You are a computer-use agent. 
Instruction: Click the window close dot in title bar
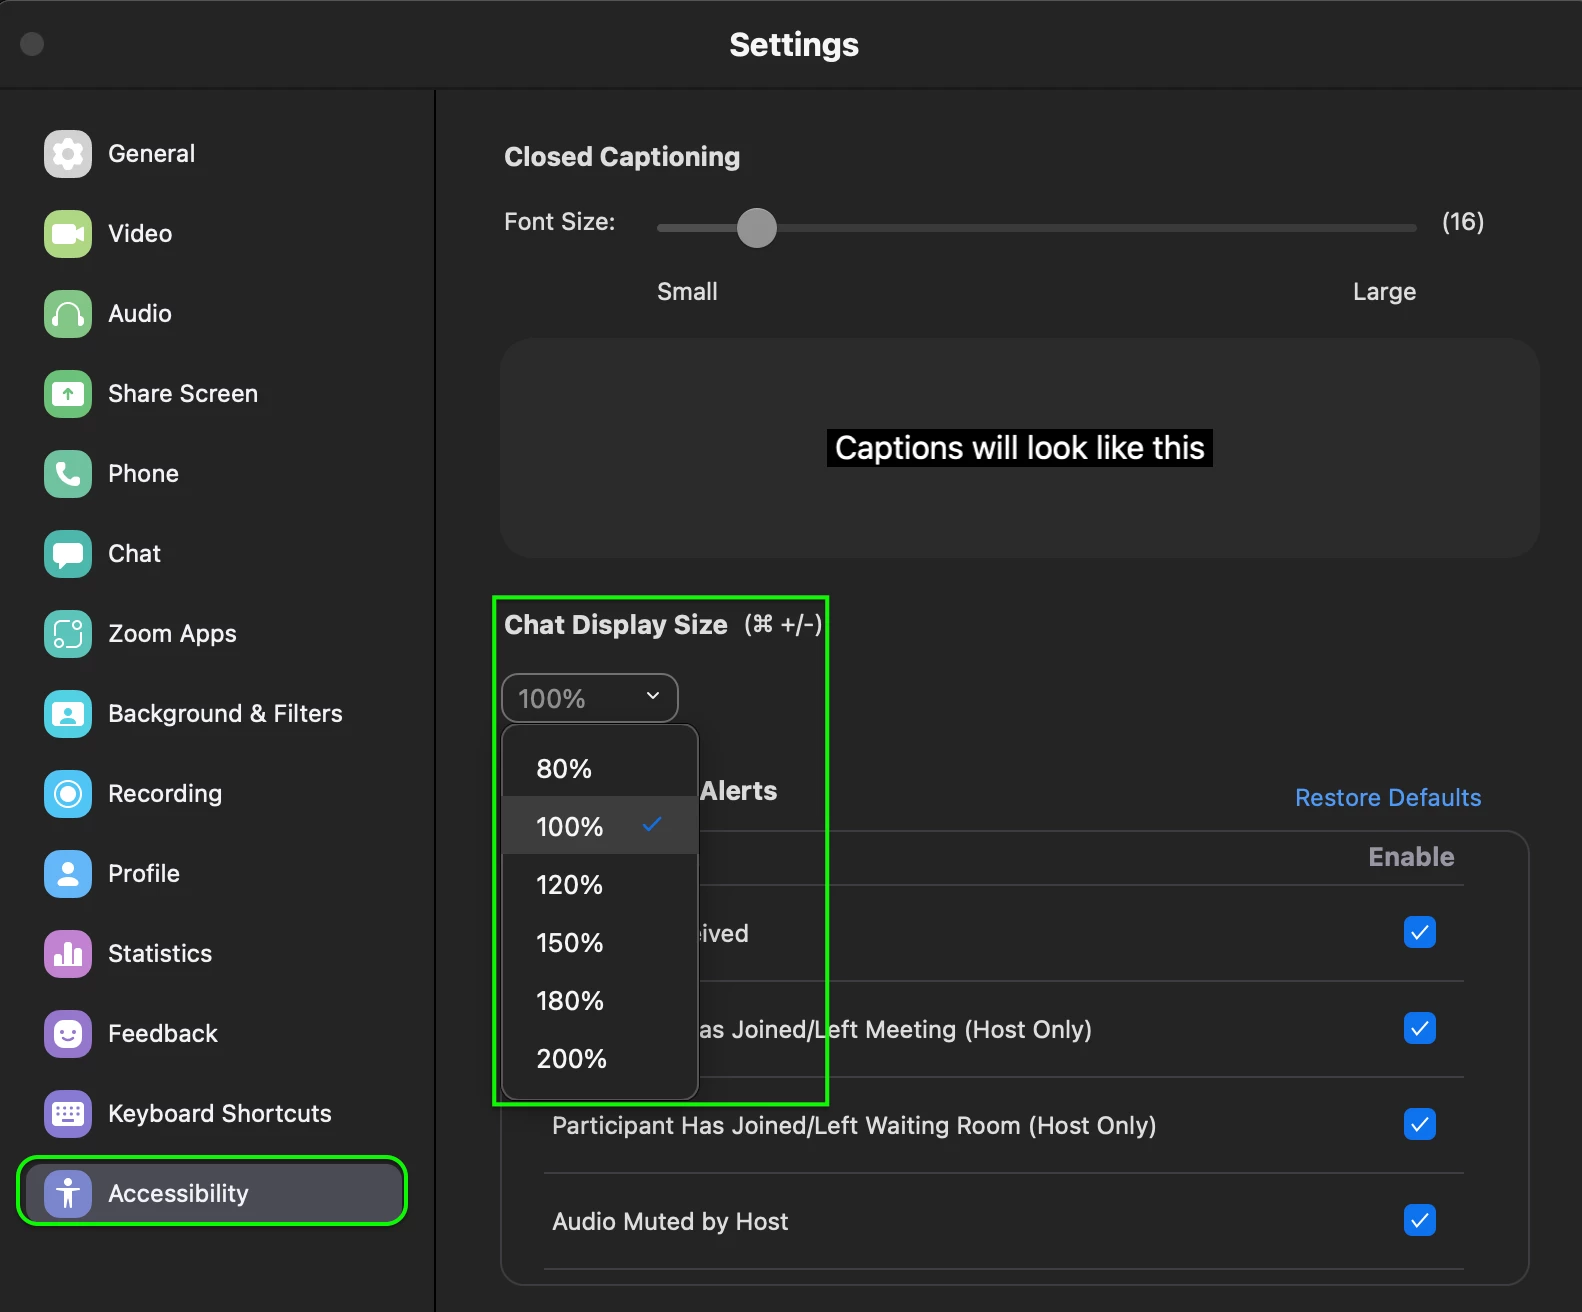pyautogui.click(x=32, y=44)
